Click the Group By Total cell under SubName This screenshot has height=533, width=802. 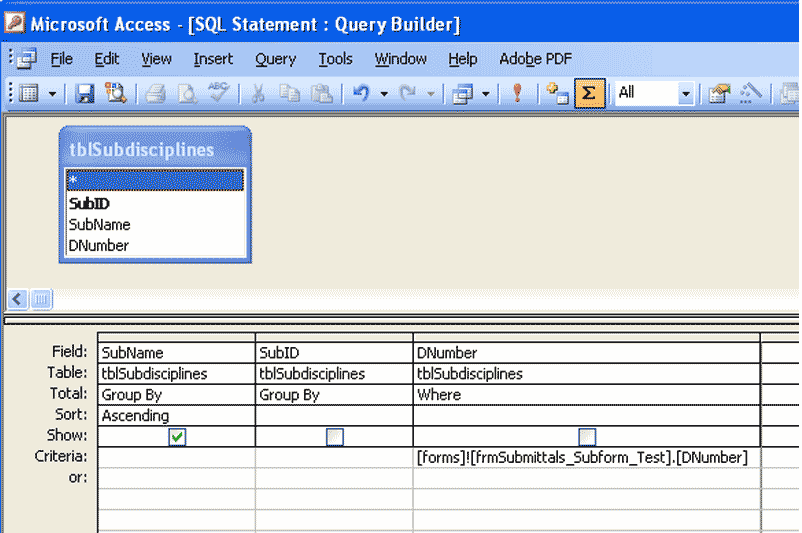176,394
